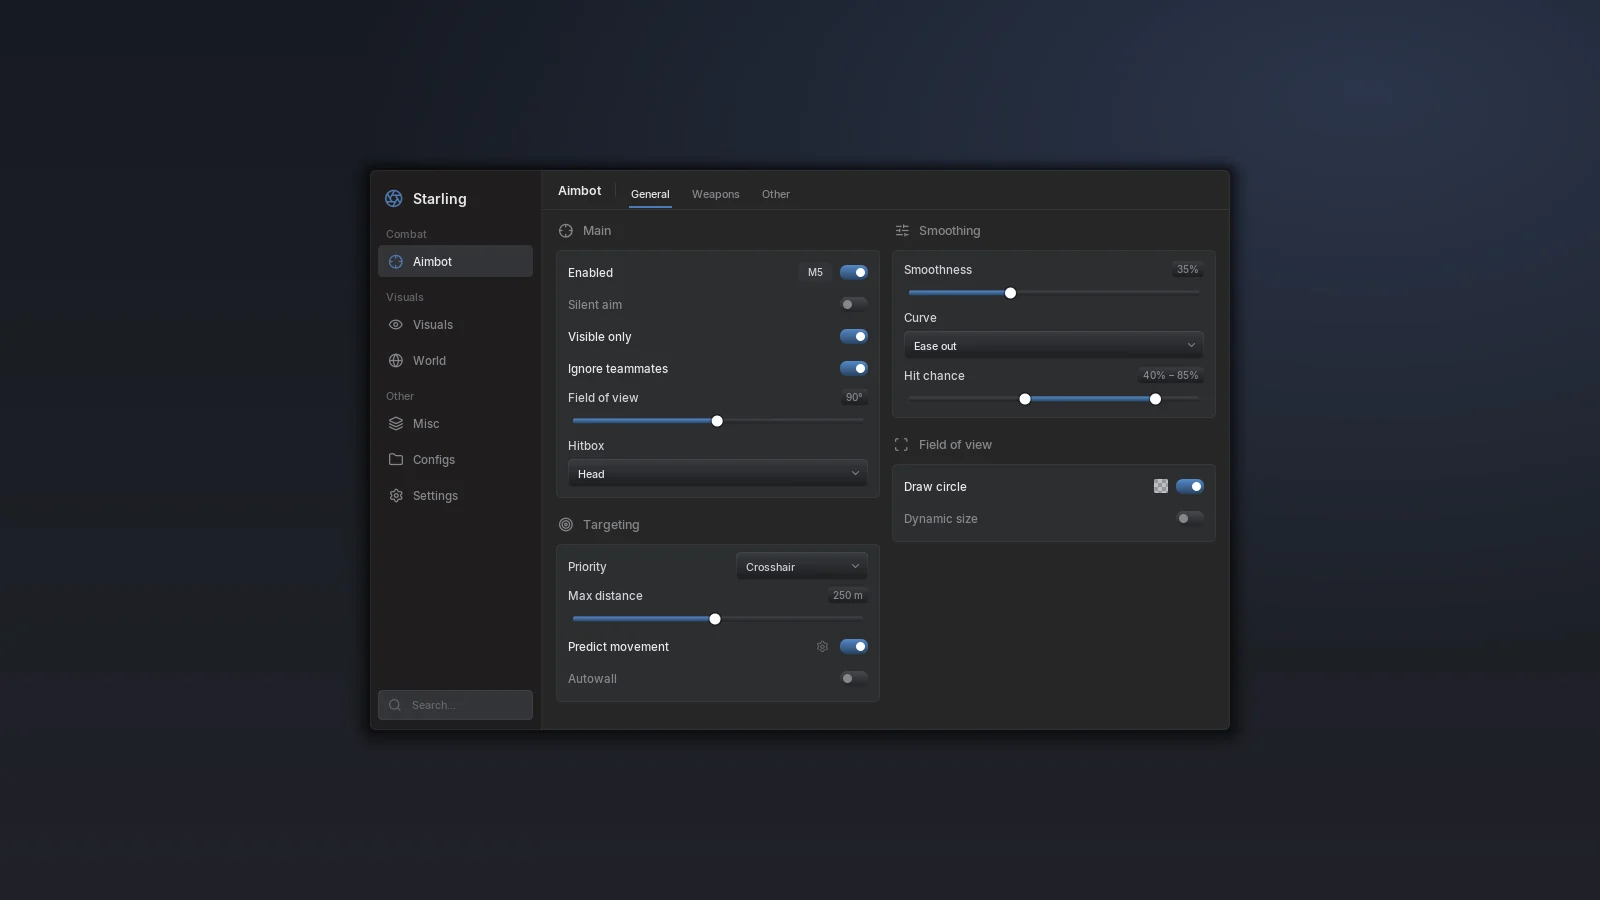Switch to the Other tab
This screenshot has height=900, width=1600.
[776, 194]
